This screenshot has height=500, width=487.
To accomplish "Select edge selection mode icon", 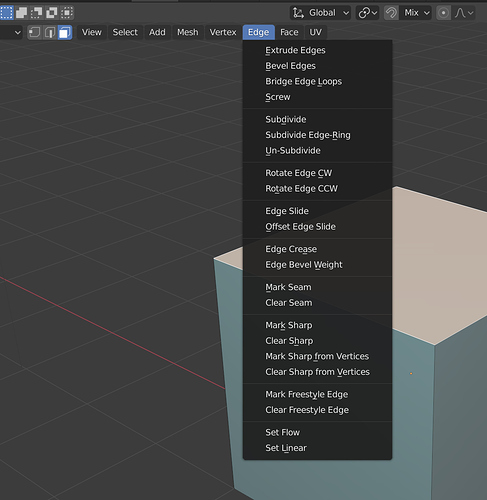I will point(50,32).
